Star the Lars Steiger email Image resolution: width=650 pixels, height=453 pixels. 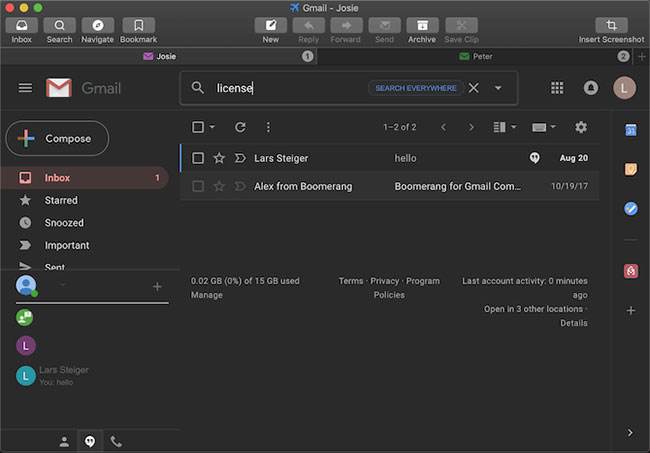[x=219, y=158]
